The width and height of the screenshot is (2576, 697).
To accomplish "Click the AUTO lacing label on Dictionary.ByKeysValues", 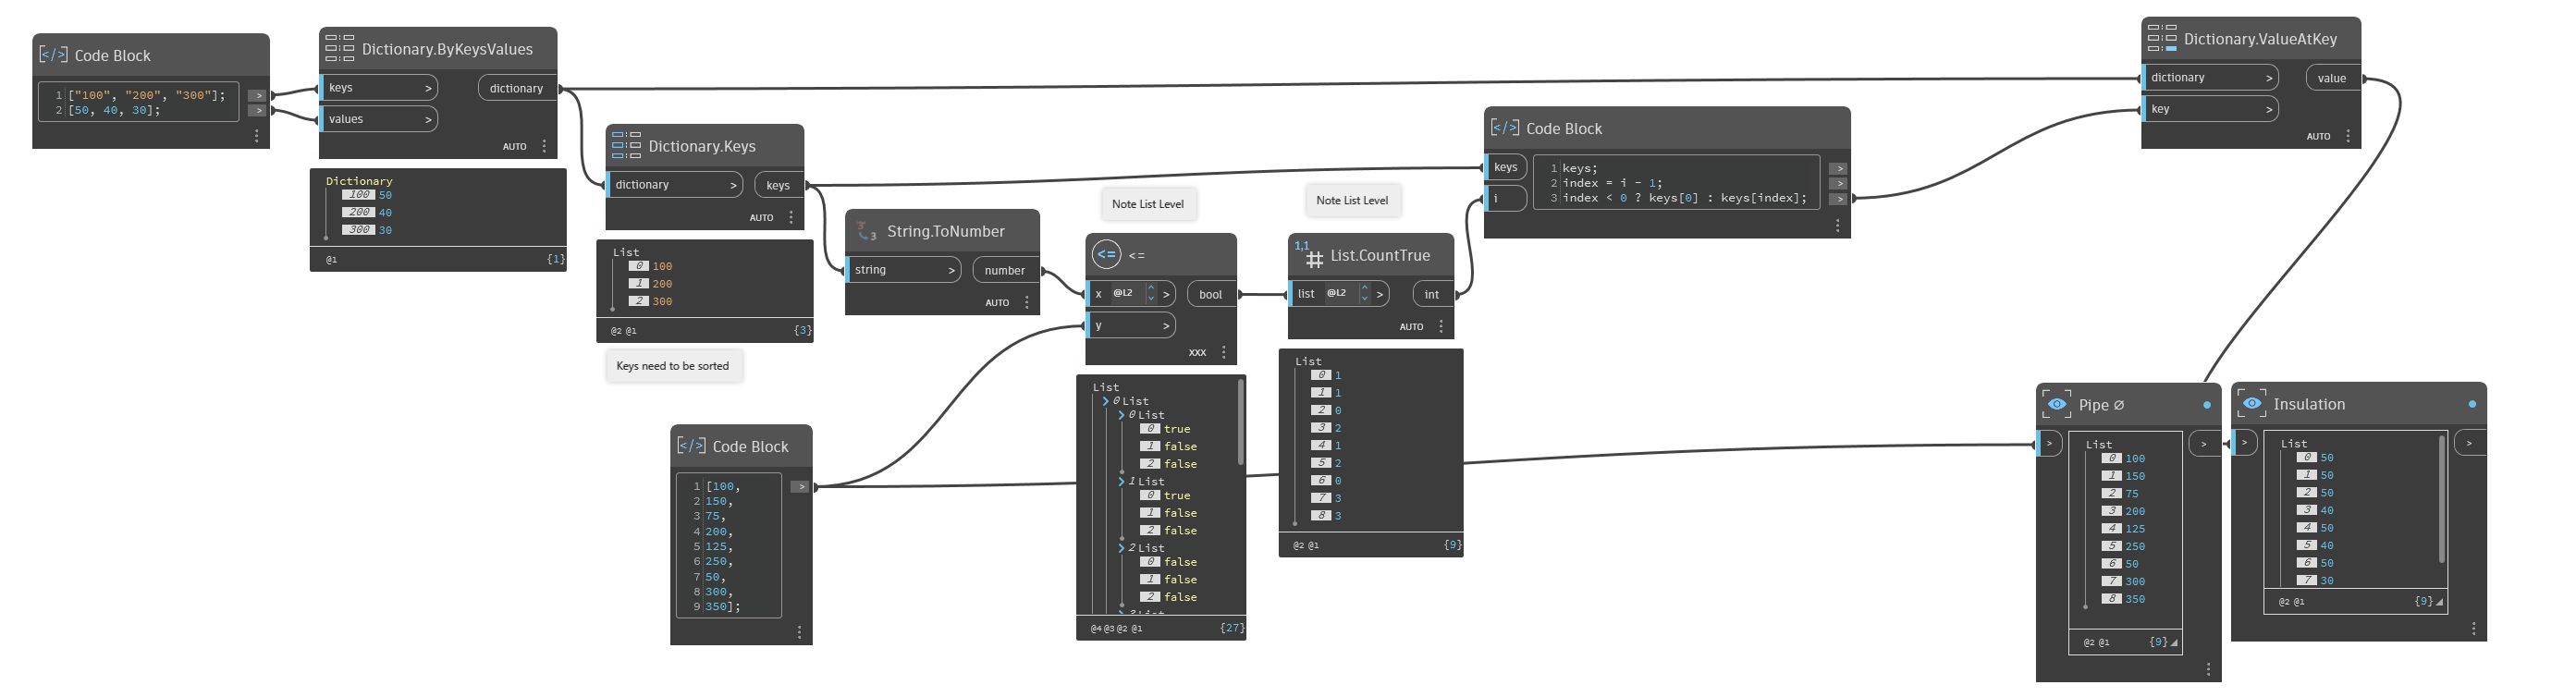I will pos(514,146).
